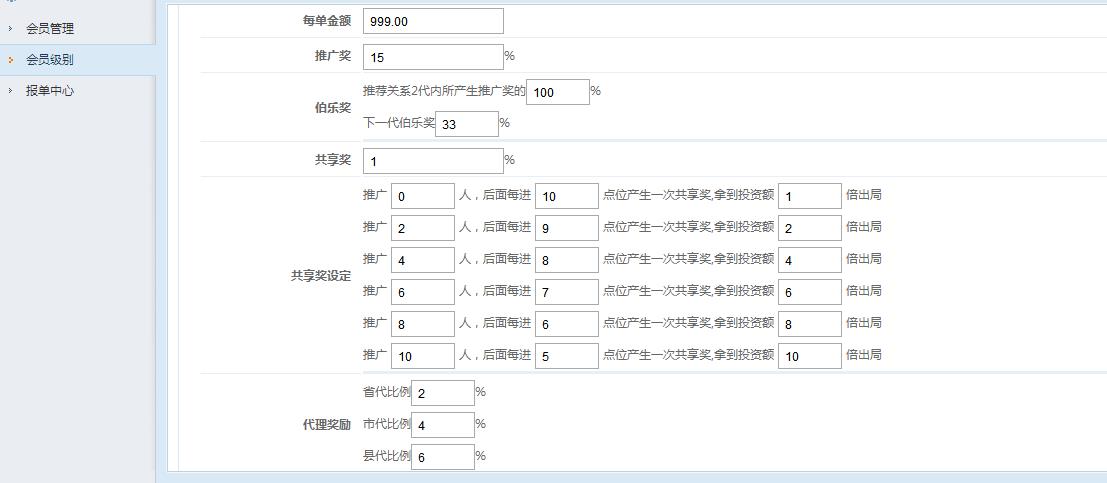Click the 共享奖 percentage input field
This screenshot has height=483, width=1107.
point(433,161)
